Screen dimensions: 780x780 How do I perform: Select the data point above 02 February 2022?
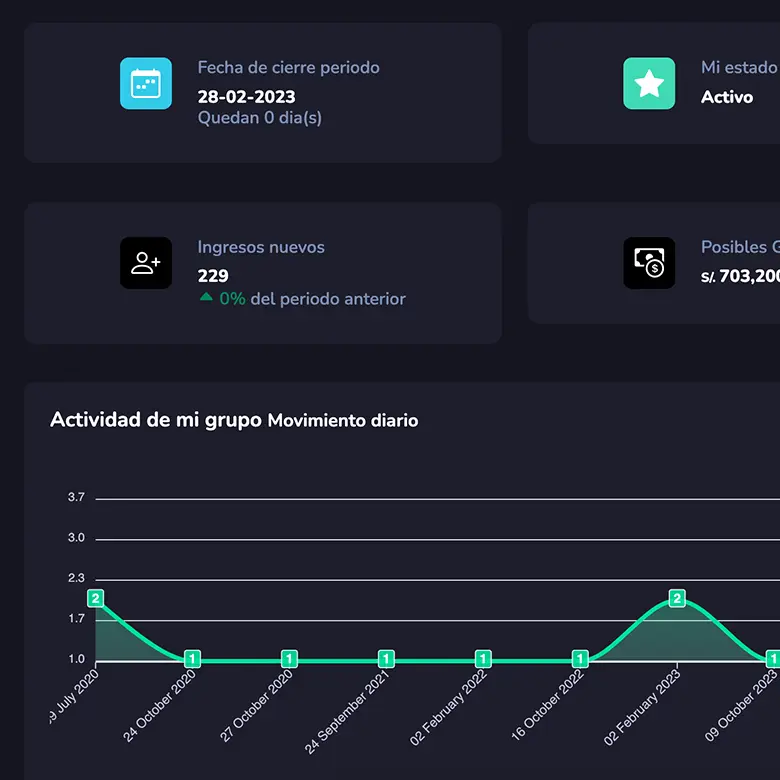tap(483, 659)
